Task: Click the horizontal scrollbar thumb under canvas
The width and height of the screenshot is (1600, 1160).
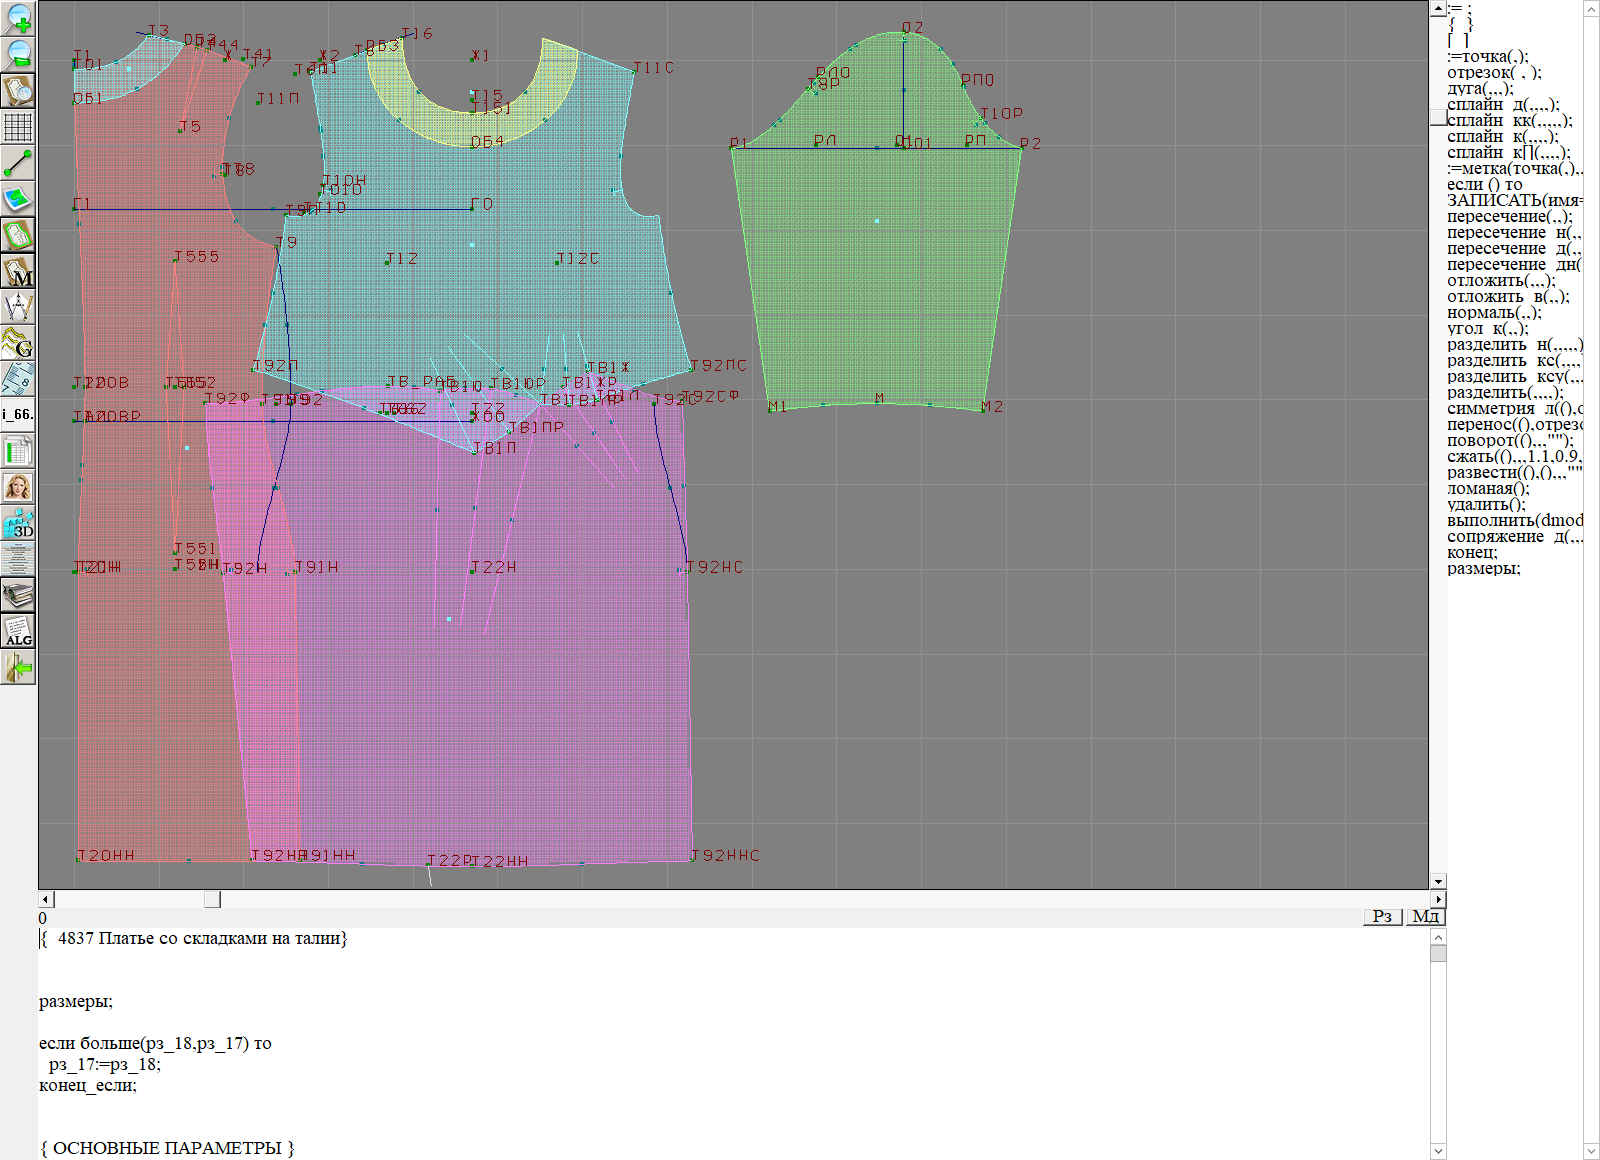Action: pyautogui.click(x=212, y=899)
